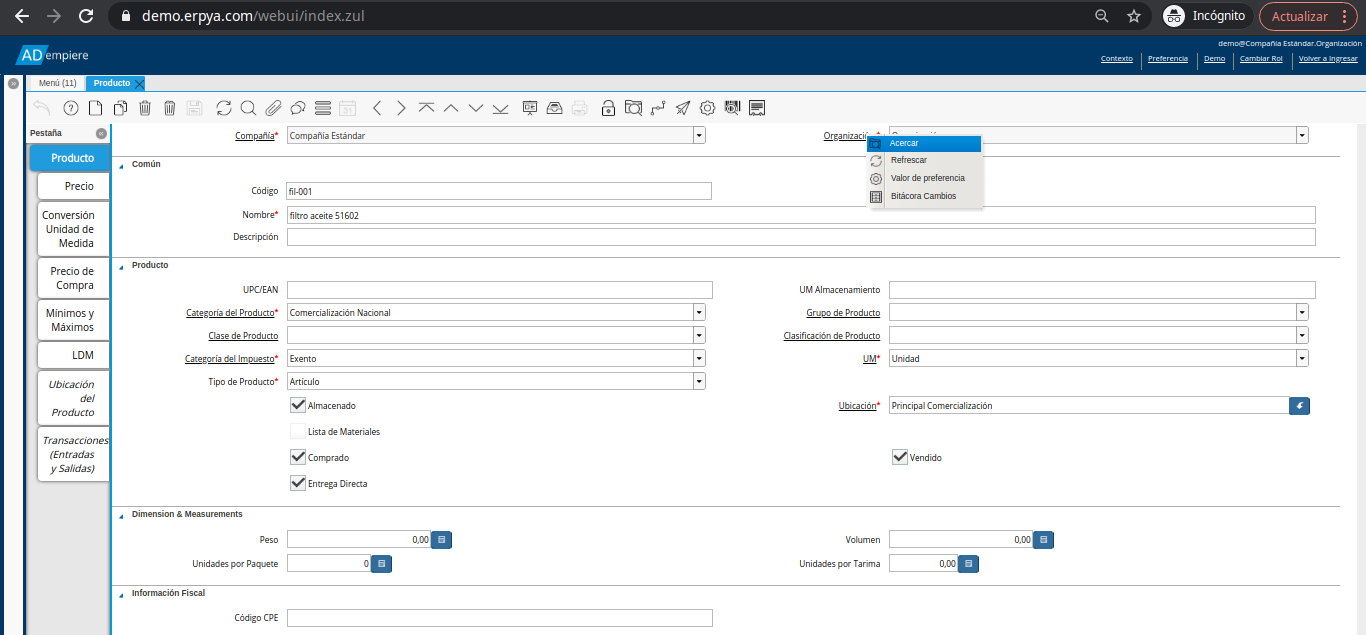Open record search with the magnifier icon
The width and height of the screenshot is (1366, 635).
point(248,108)
